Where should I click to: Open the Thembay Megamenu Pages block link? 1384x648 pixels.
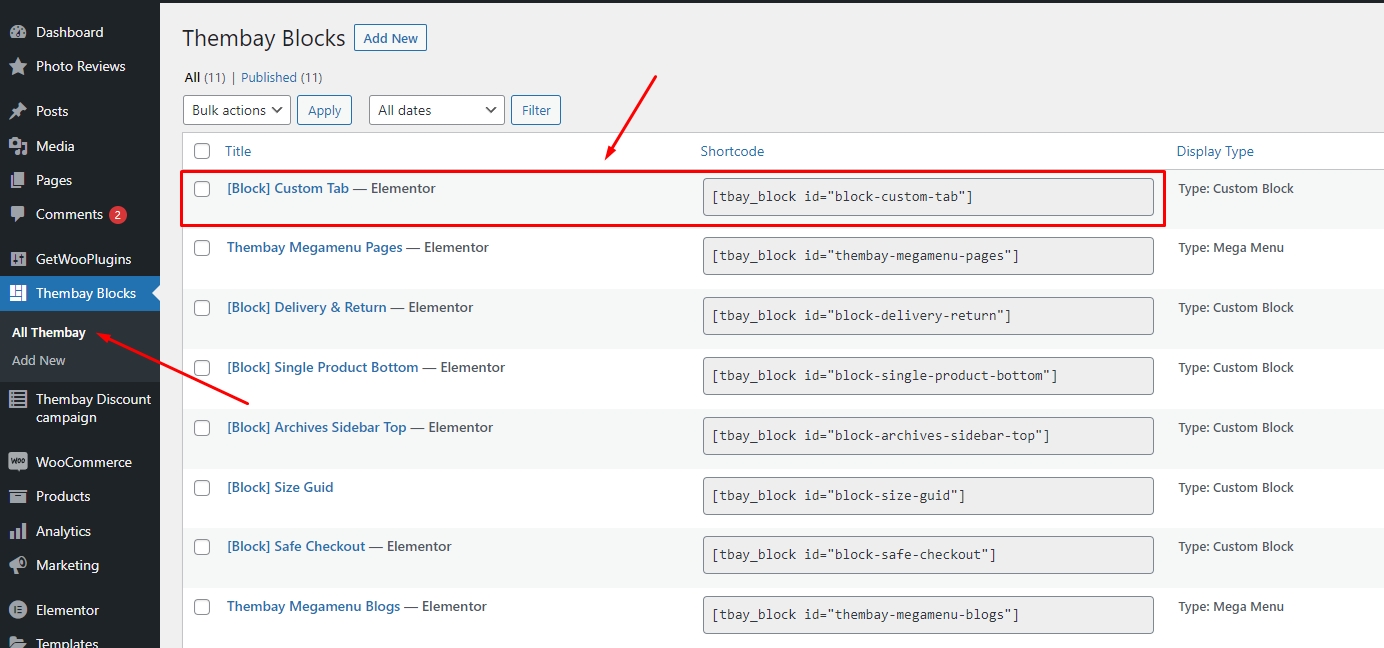click(x=314, y=247)
